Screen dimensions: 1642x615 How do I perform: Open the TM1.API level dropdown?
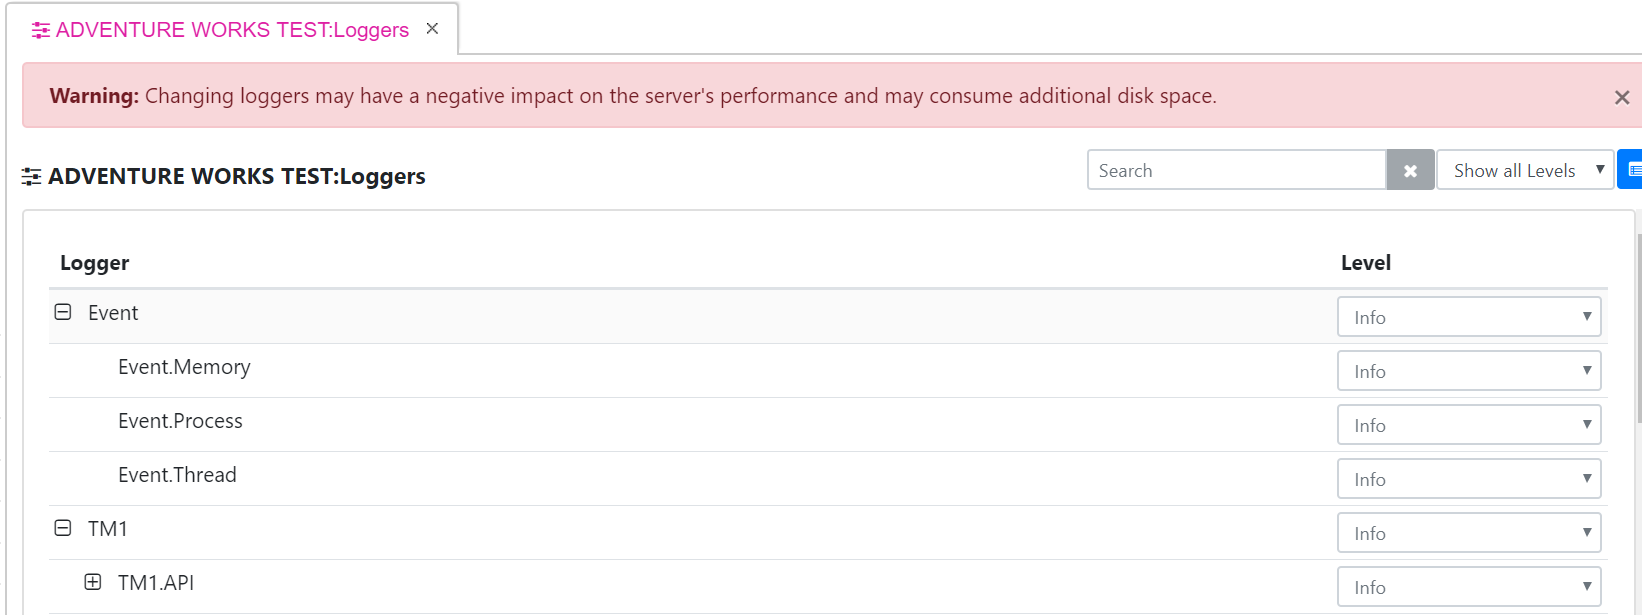1469,587
